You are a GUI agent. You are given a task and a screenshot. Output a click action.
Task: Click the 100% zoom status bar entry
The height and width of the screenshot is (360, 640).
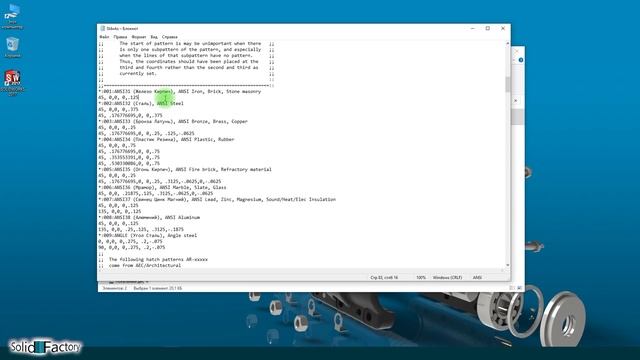(421, 278)
